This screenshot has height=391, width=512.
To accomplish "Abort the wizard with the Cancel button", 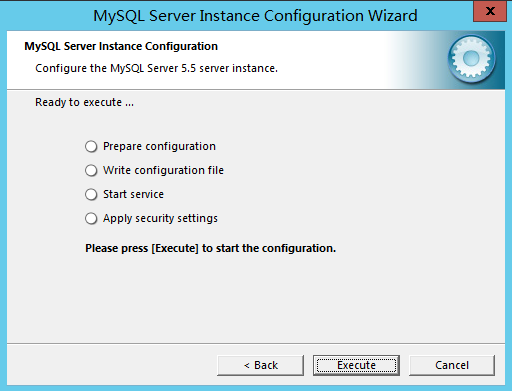I will click(452, 365).
